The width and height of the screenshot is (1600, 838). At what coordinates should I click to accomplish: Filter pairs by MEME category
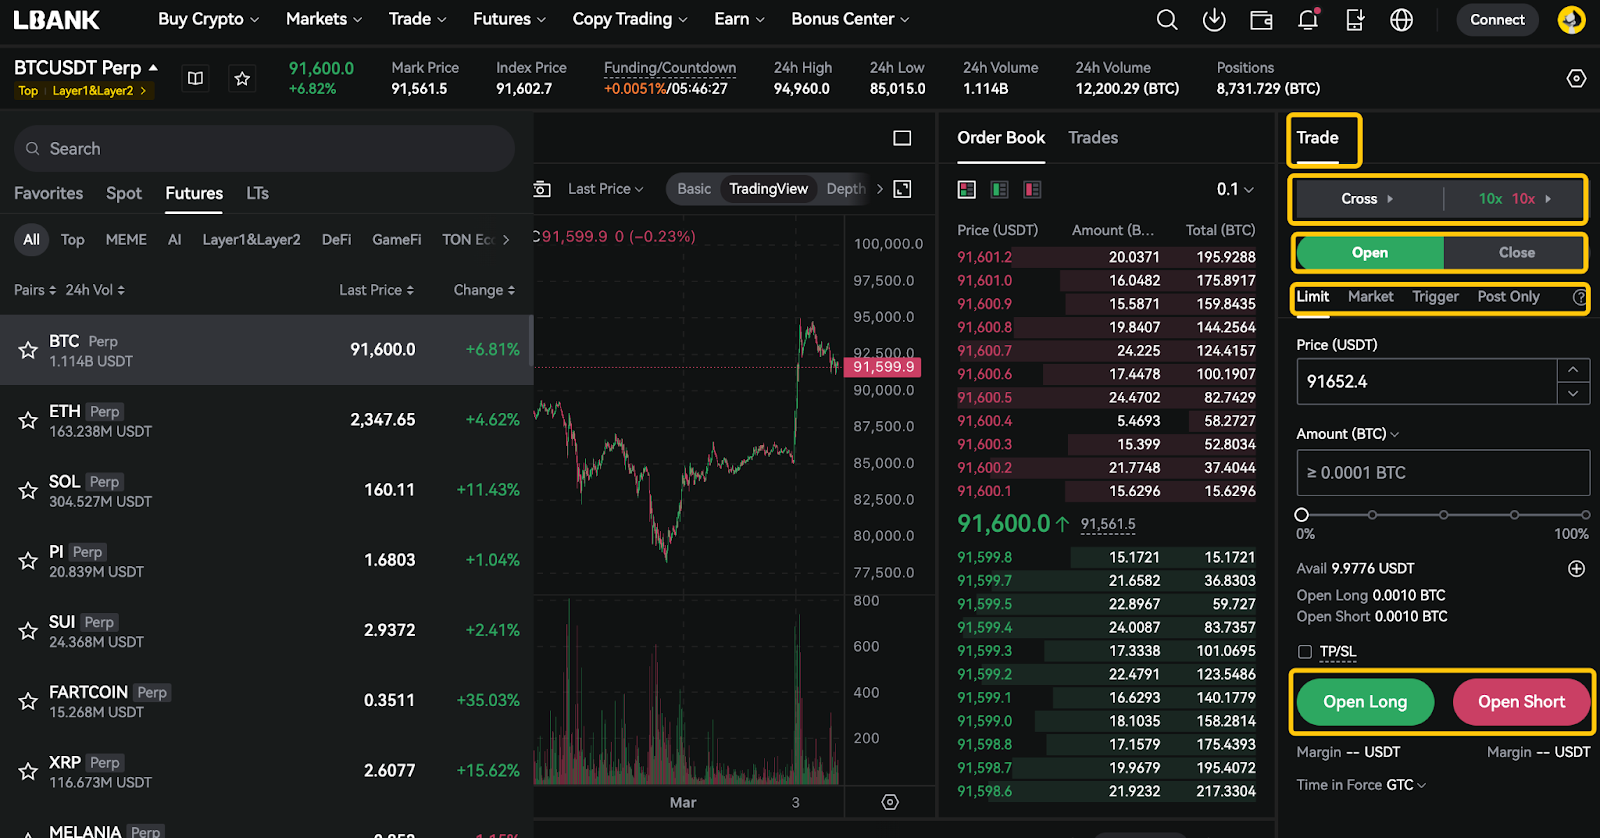point(126,240)
